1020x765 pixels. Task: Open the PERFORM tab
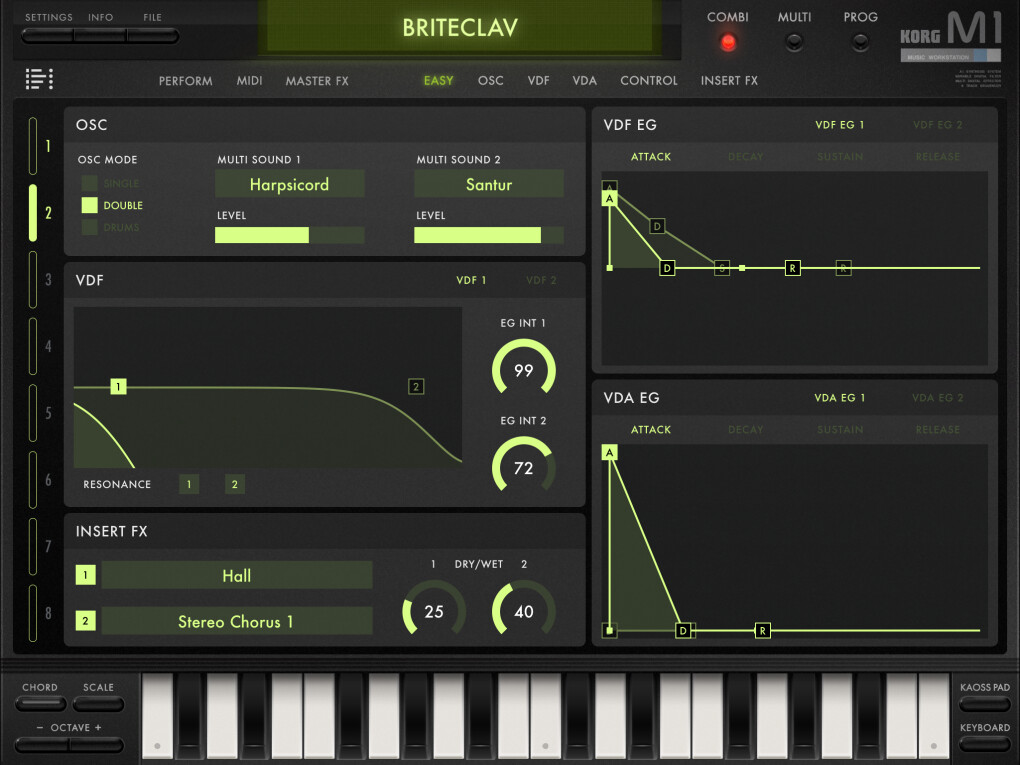185,81
